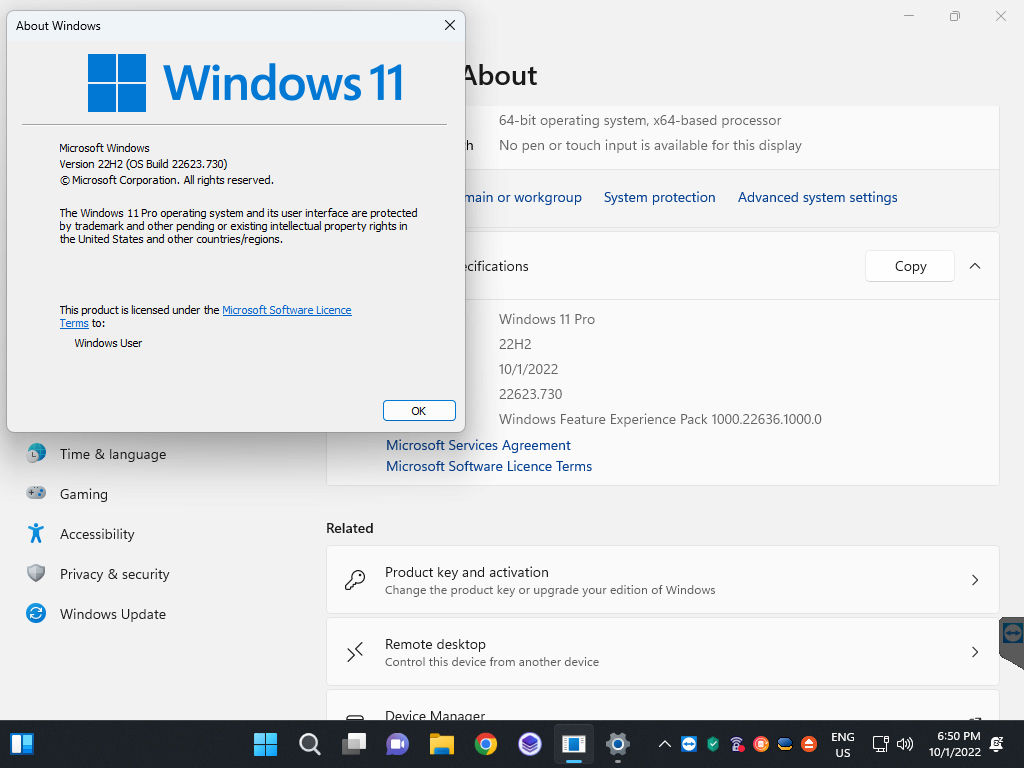Image resolution: width=1024 pixels, height=768 pixels.
Task: Show hidden system tray icons
Action: coord(664,744)
